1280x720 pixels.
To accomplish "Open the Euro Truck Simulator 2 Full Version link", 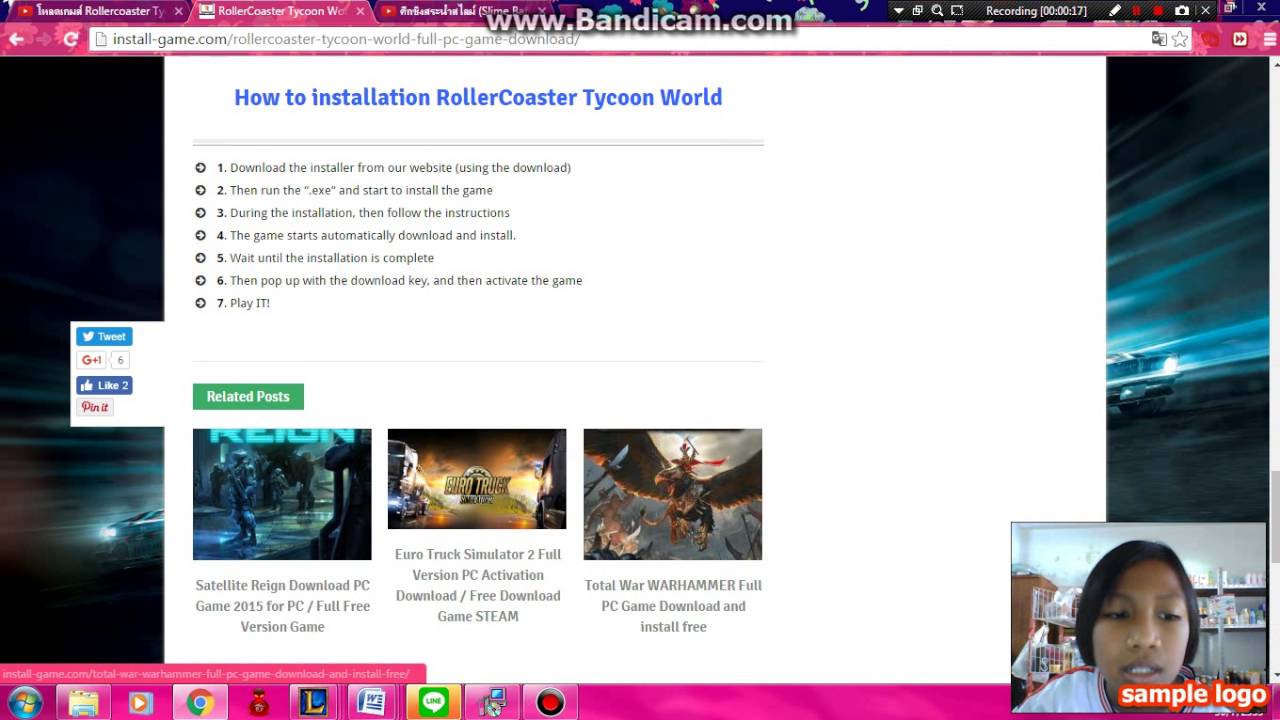I will coord(478,585).
